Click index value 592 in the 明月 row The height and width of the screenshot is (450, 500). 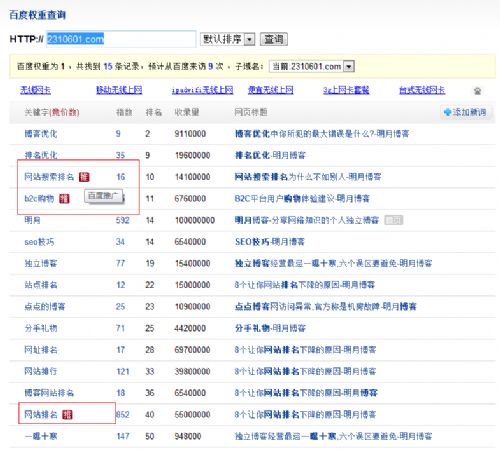(x=122, y=220)
